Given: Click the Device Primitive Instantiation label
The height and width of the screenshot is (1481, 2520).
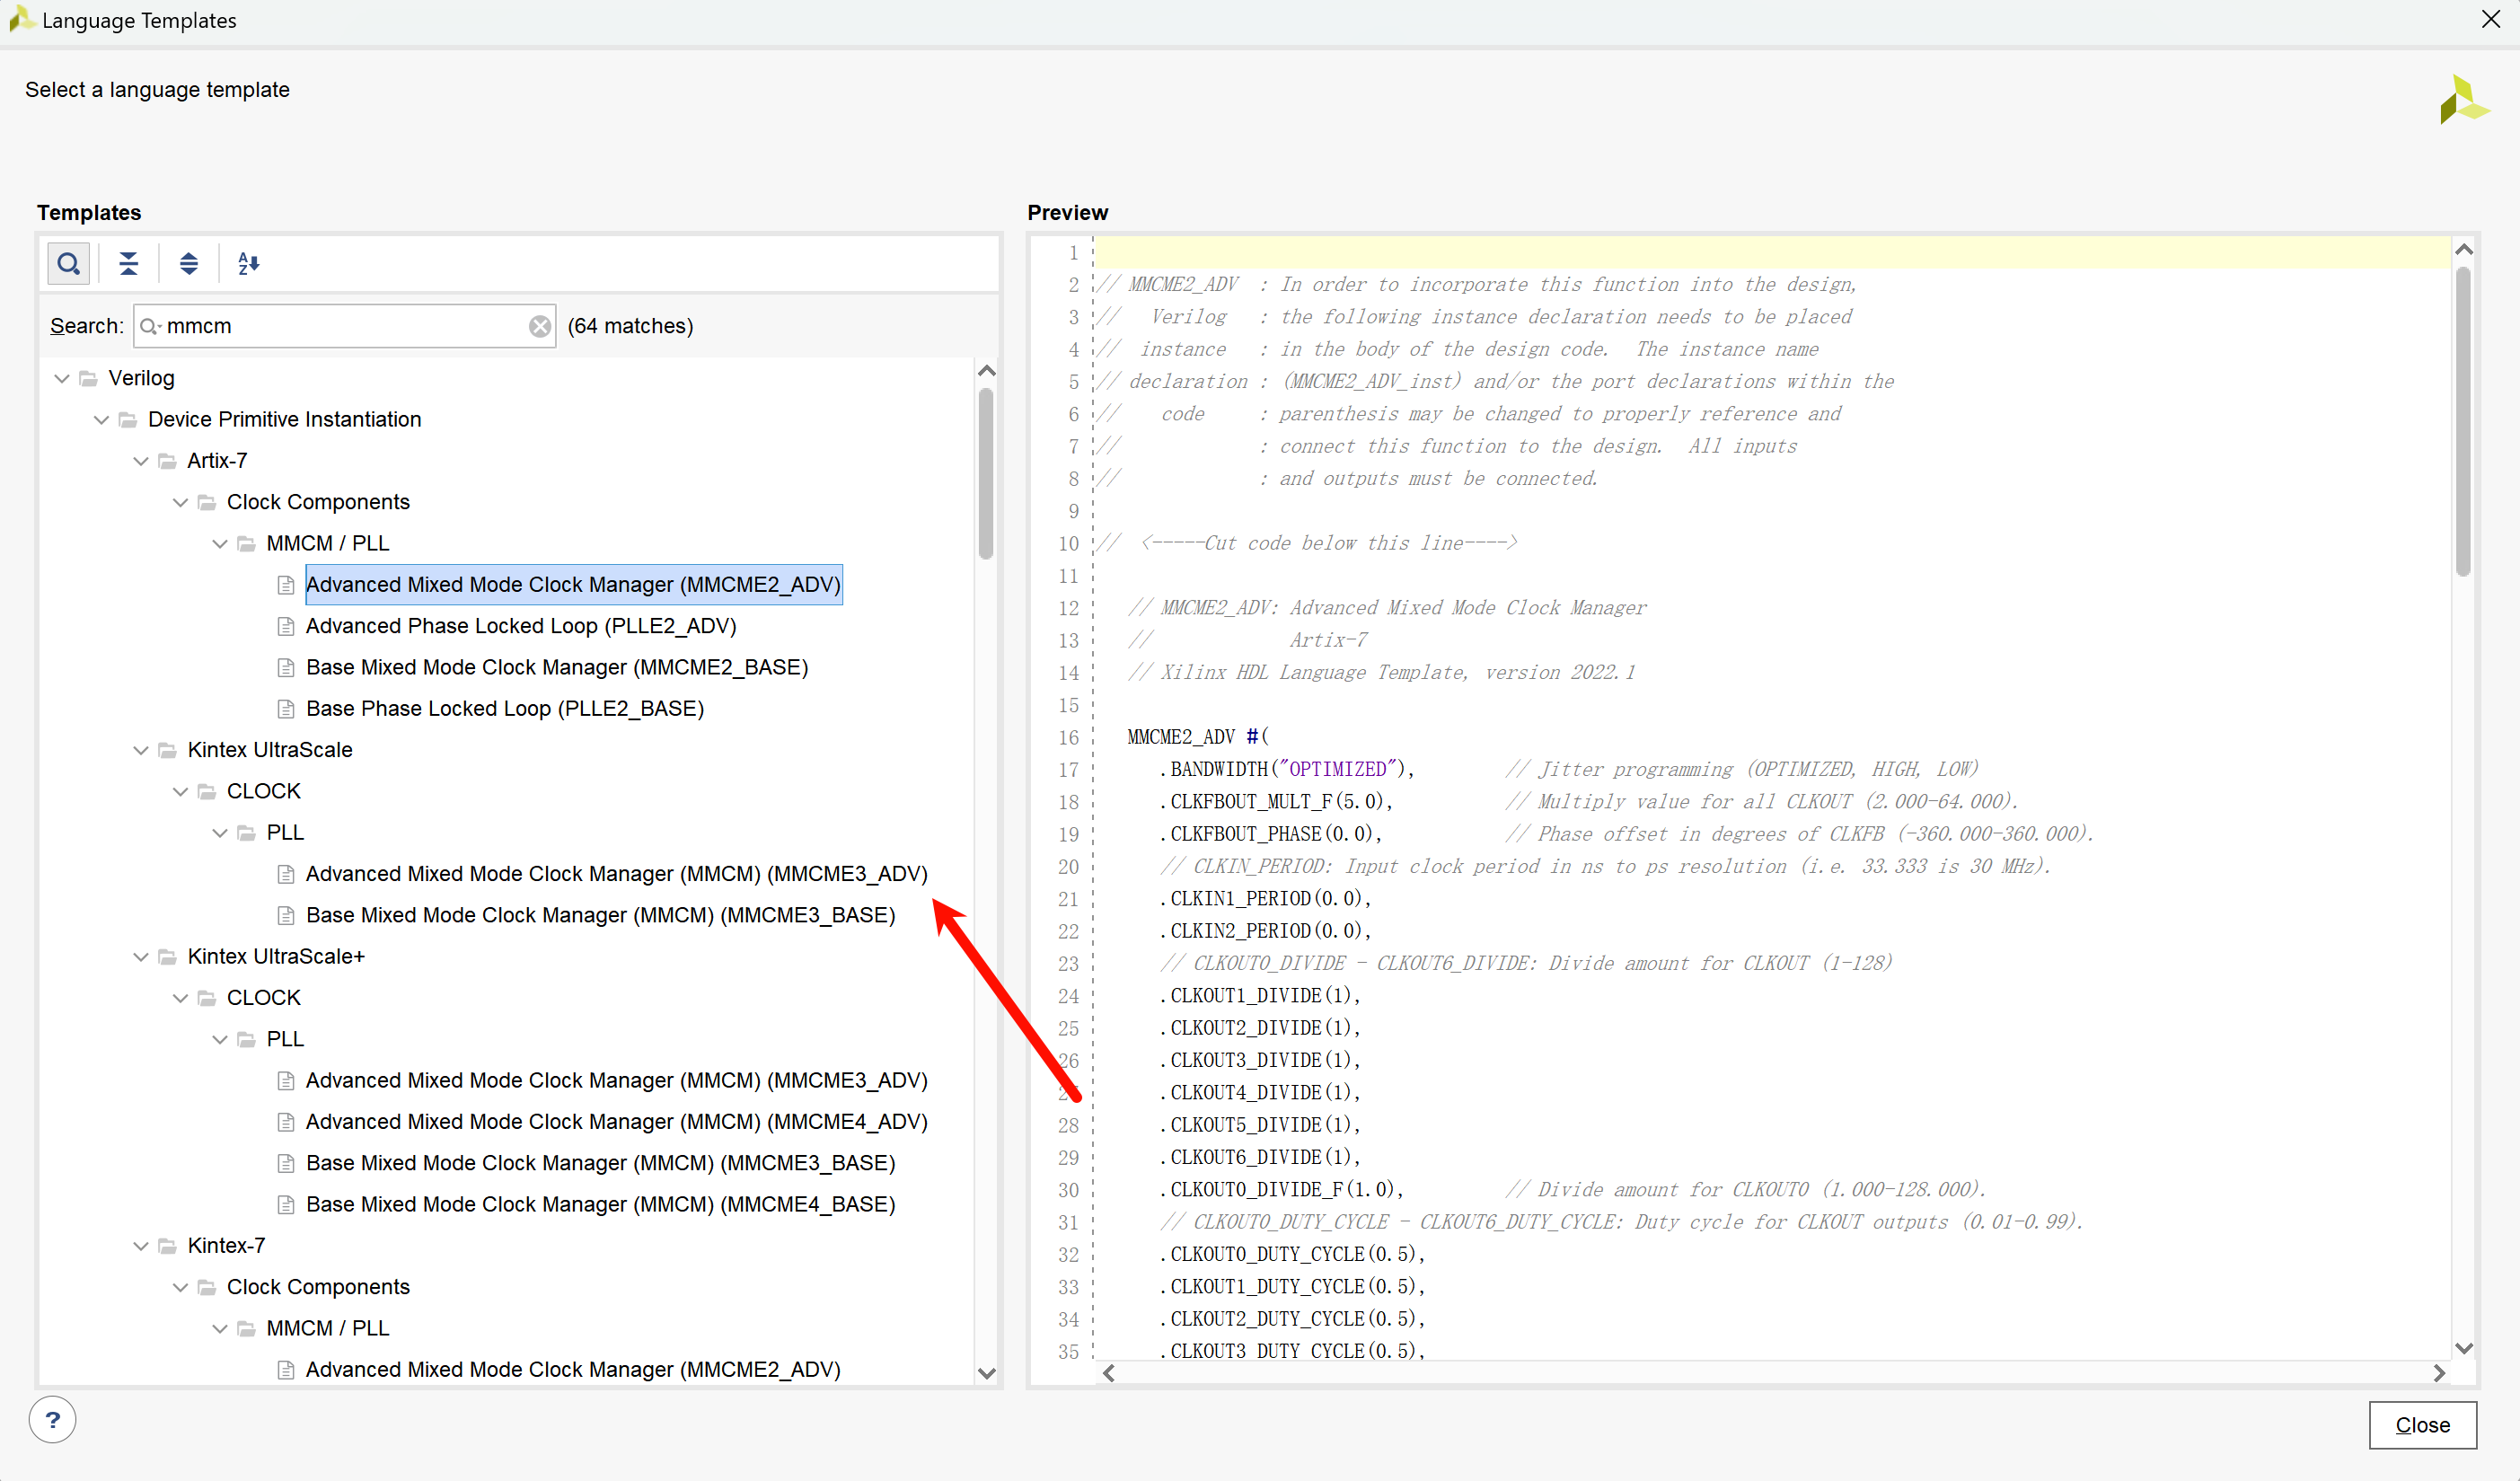Looking at the screenshot, I should click(x=284, y=419).
